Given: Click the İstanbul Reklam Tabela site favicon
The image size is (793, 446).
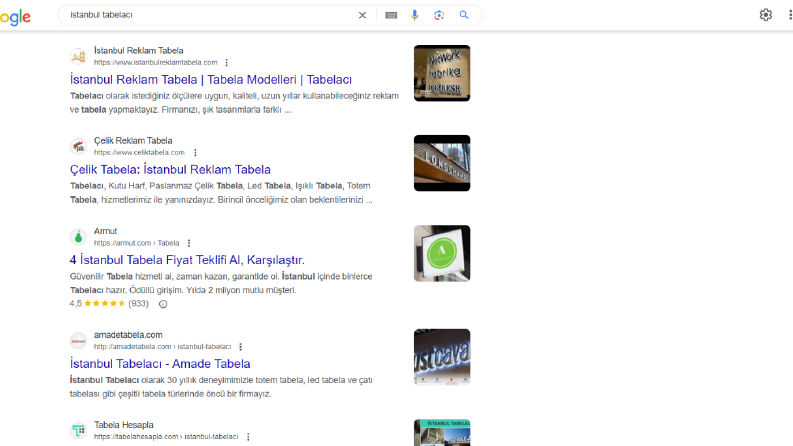Looking at the screenshot, I should coord(78,57).
